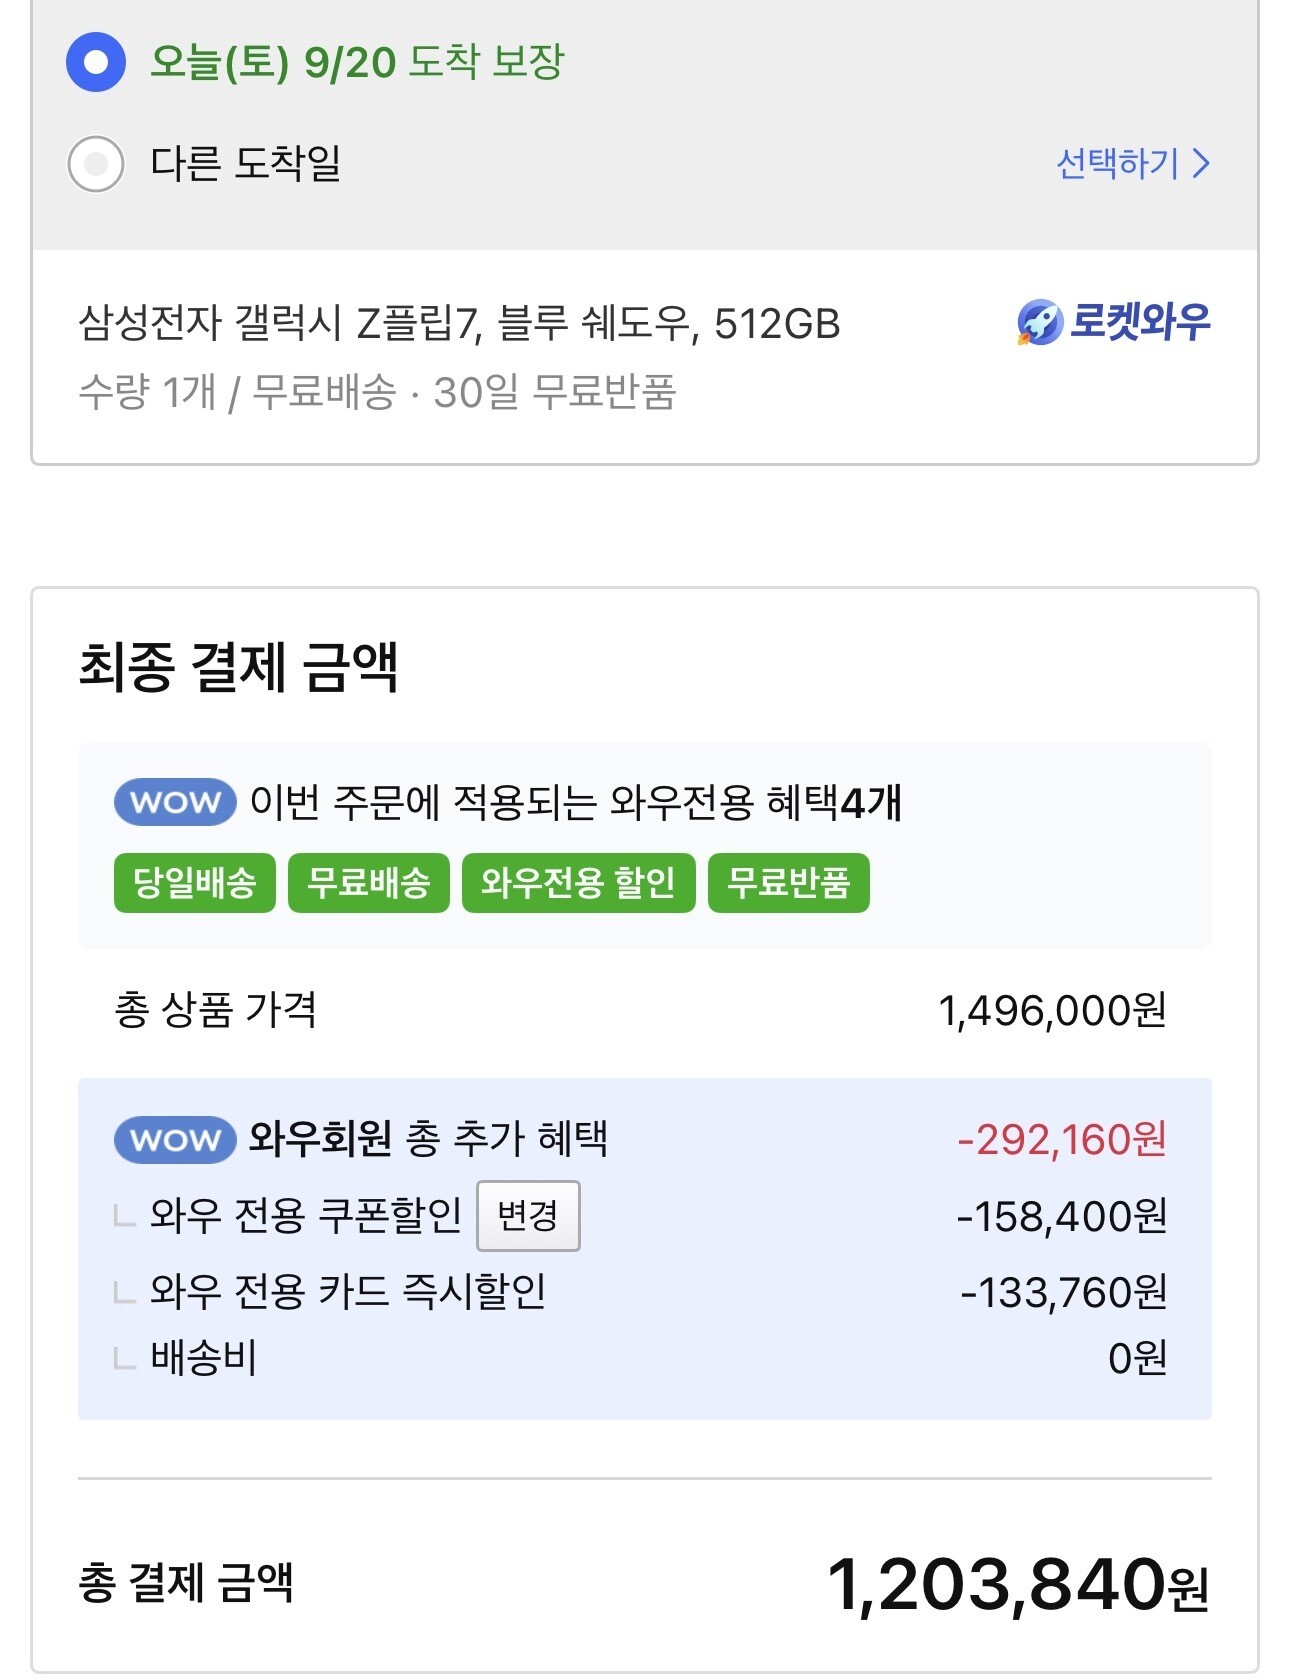Click the WOW badge beside 이번 주문에 적용되는
The height and width of the screenshot is (1680, 1290).
175,802
